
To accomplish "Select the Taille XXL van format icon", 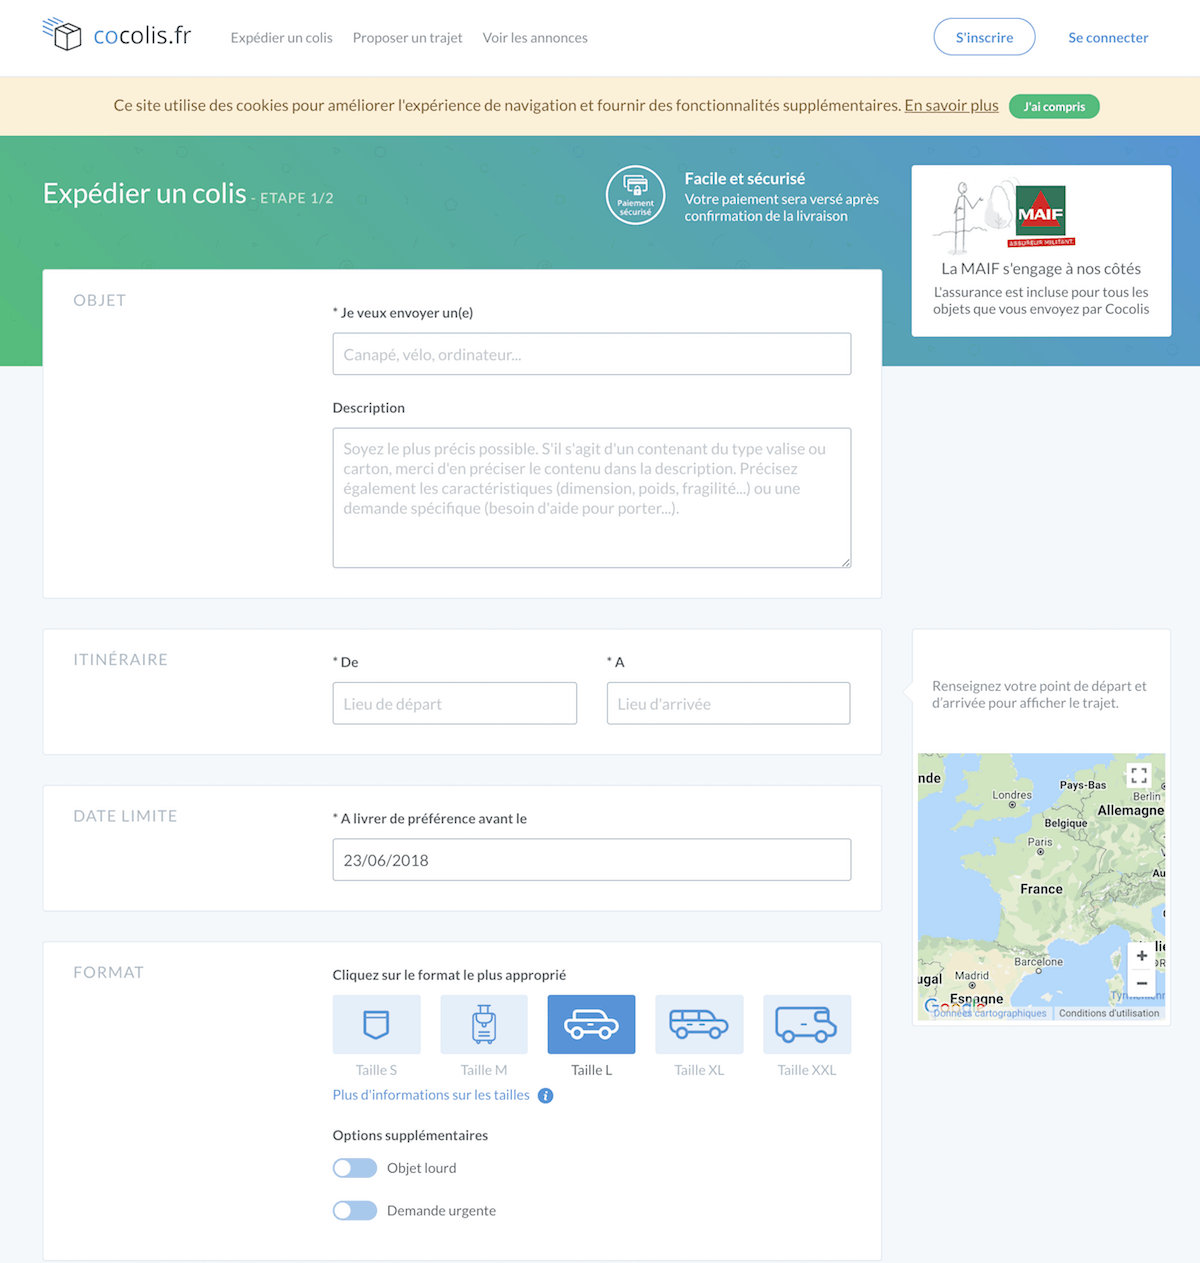I will point(807,1024).
